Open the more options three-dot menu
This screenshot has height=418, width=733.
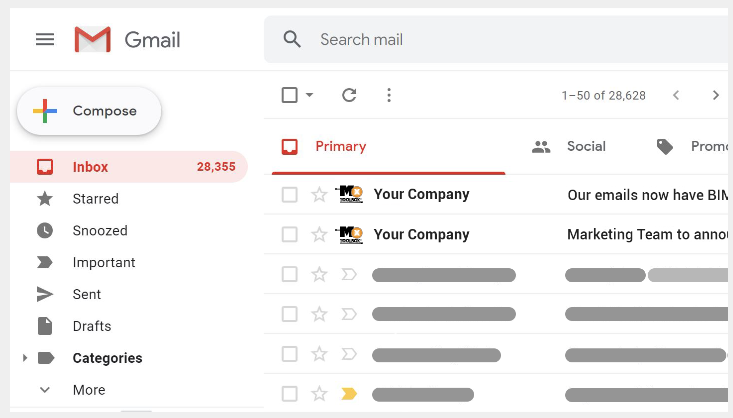click(389, 95)
